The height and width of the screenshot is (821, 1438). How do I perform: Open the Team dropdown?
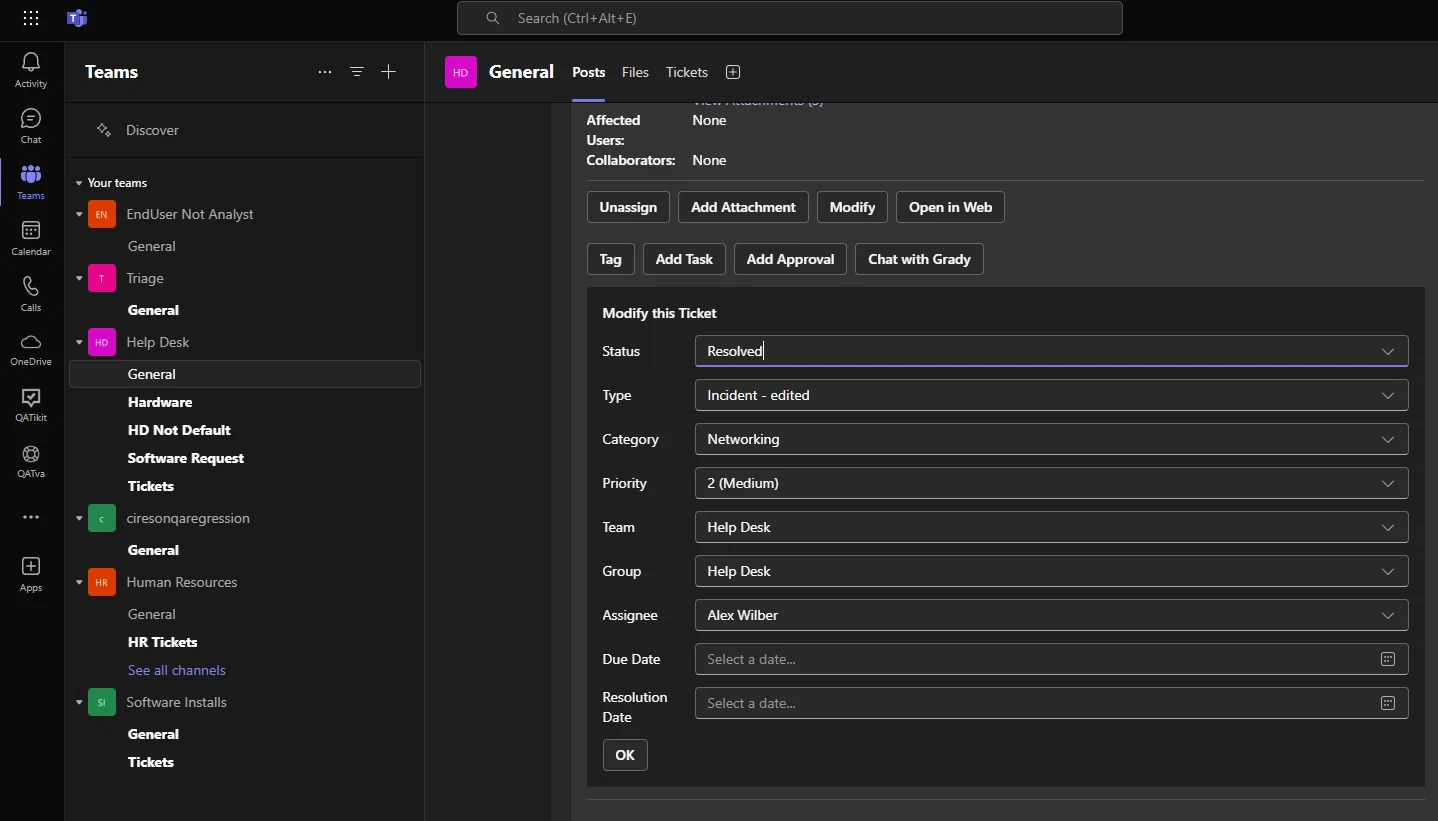coord(1051,527)
